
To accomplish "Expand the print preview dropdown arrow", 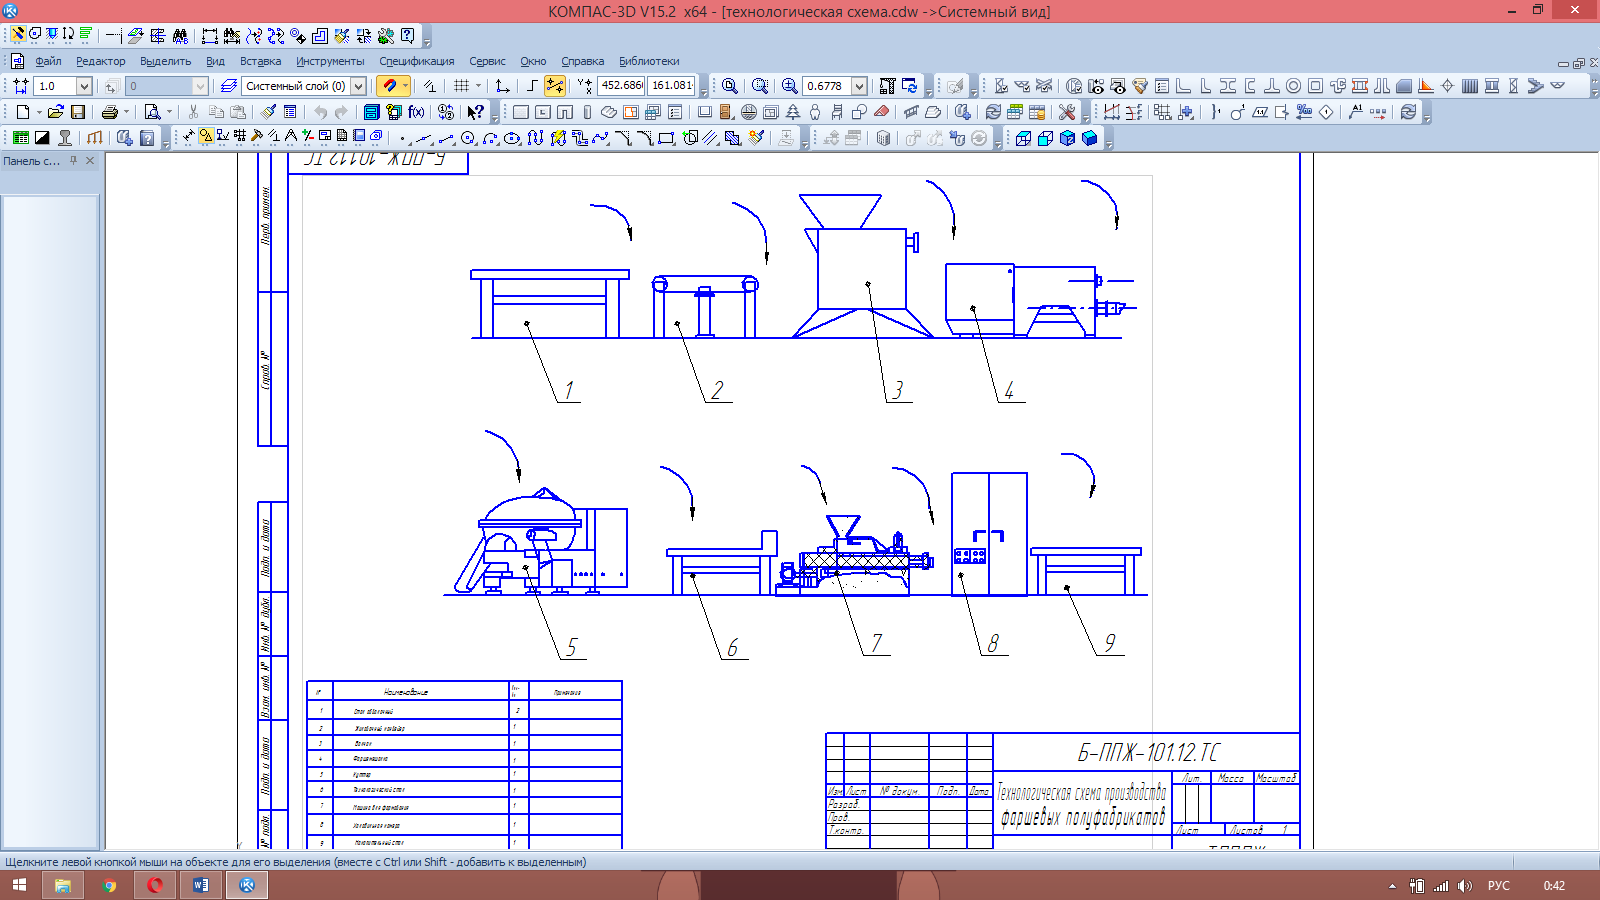I will tap(169, 112).
